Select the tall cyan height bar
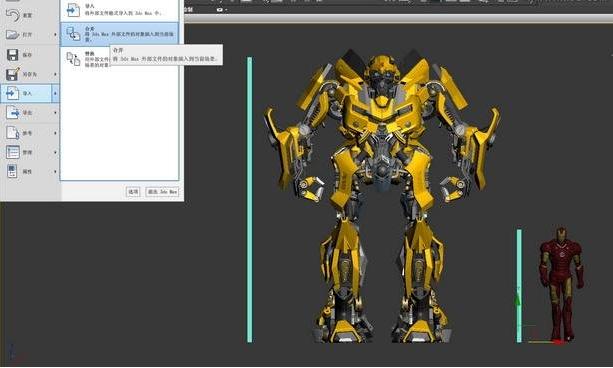613x368 pixels. 249,200
